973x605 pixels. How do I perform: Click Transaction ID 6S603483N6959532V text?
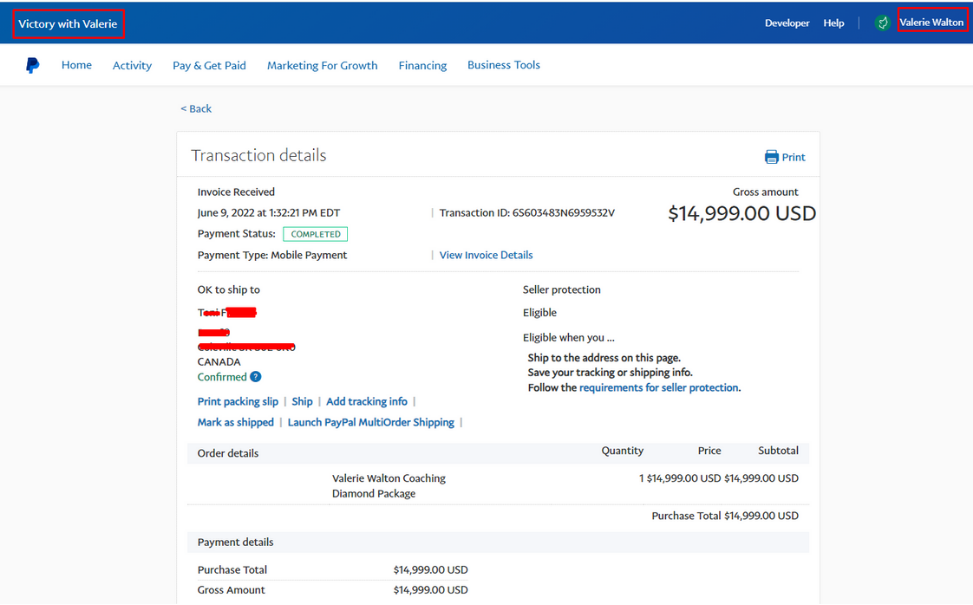click(527, 213)
